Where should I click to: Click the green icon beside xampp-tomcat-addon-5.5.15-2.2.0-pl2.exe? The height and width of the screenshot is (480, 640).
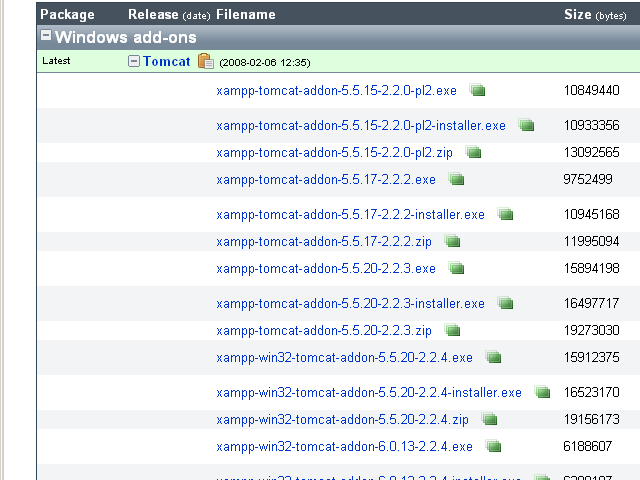[x=477, y=90]
